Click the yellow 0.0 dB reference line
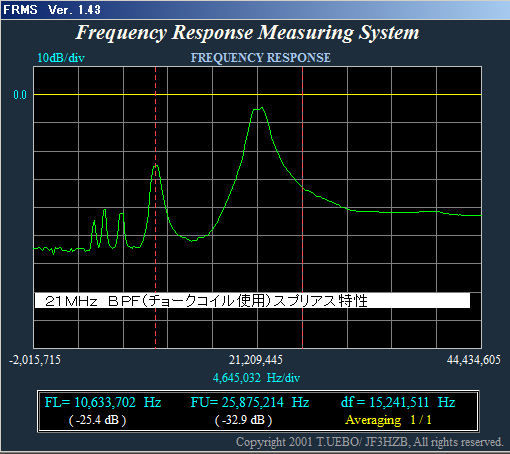The height and width of the screenshot is (454, 510). point(257,95)
